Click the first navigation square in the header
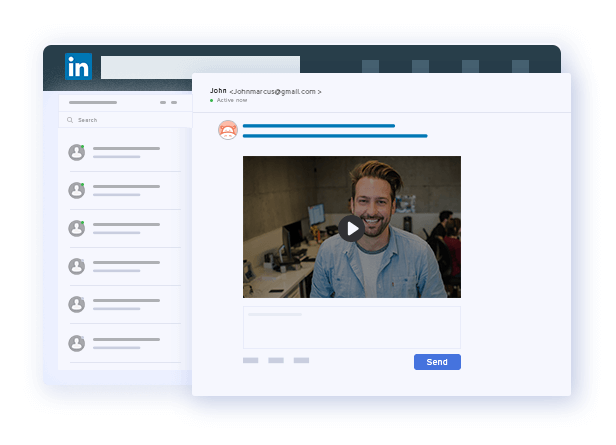The width and height of the screenshot is (616, 445). [x=370, y=67]
